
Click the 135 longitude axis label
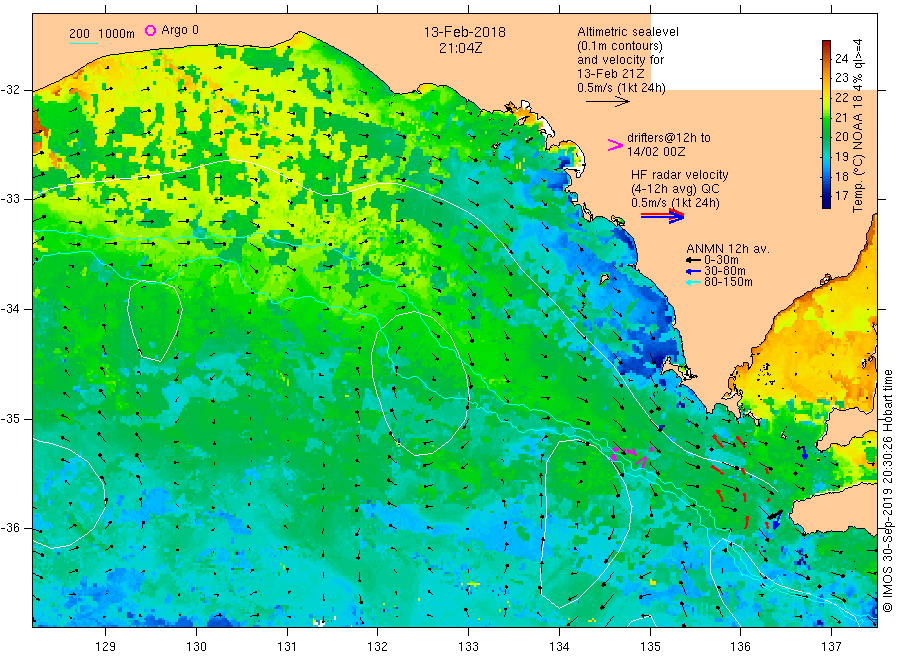coord(650,647)
